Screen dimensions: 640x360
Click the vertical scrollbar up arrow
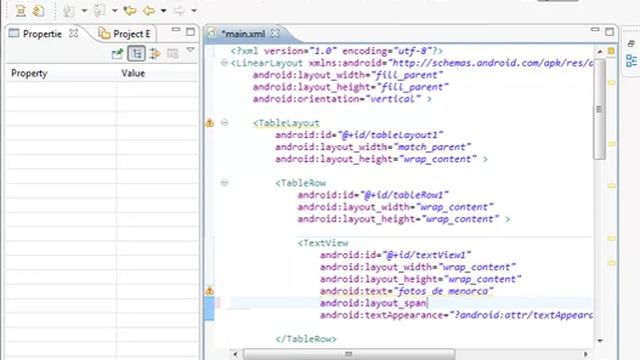click(x=600, y=52)
